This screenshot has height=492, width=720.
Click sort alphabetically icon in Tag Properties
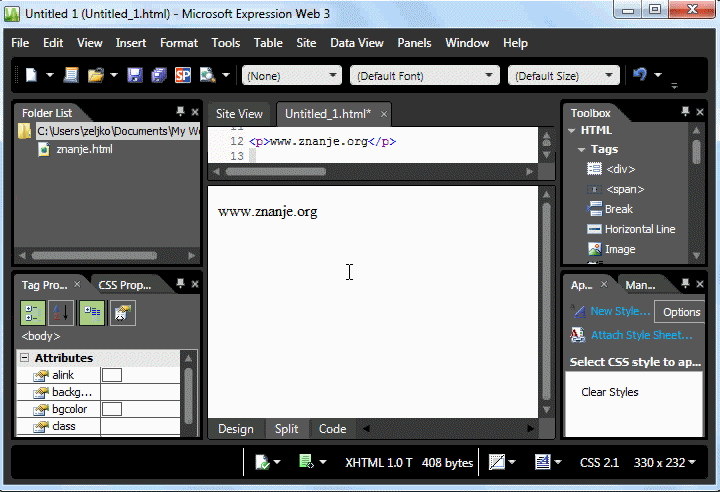(61, 313)
